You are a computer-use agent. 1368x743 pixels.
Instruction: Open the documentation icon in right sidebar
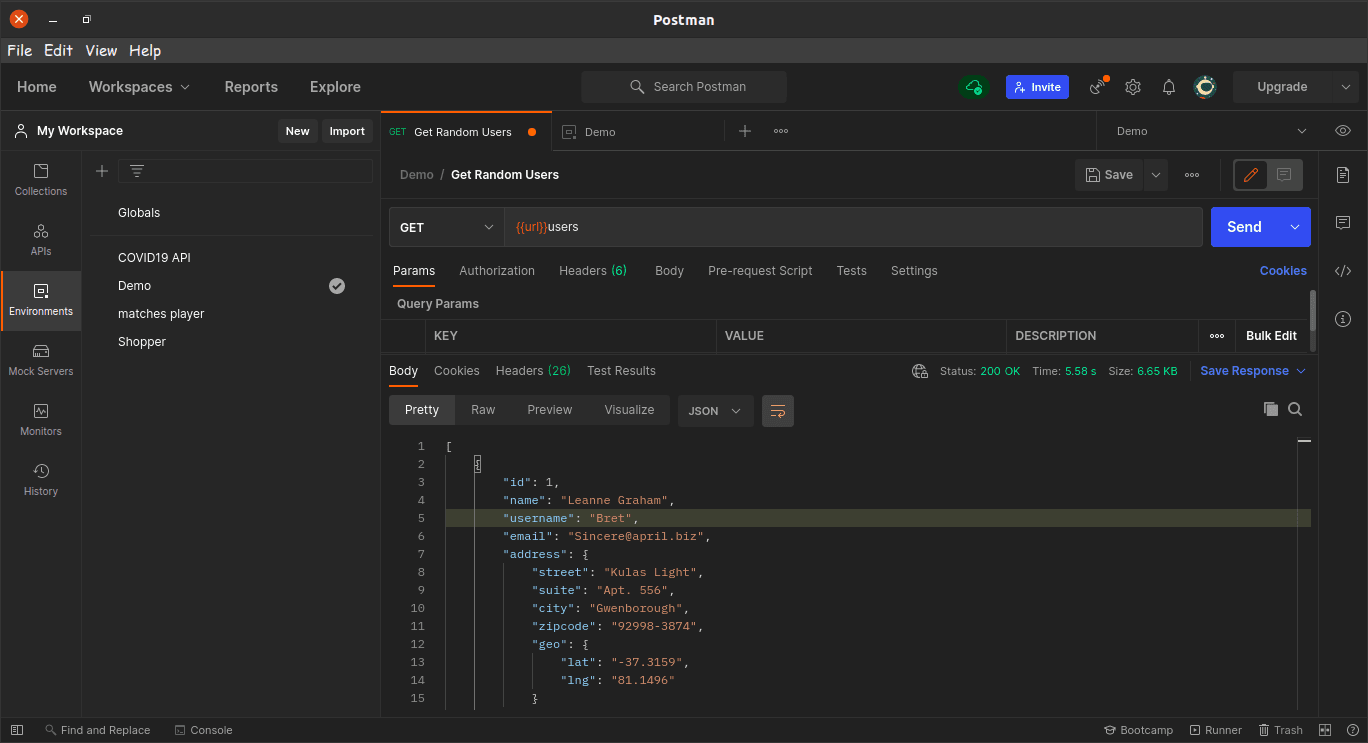1343,175
